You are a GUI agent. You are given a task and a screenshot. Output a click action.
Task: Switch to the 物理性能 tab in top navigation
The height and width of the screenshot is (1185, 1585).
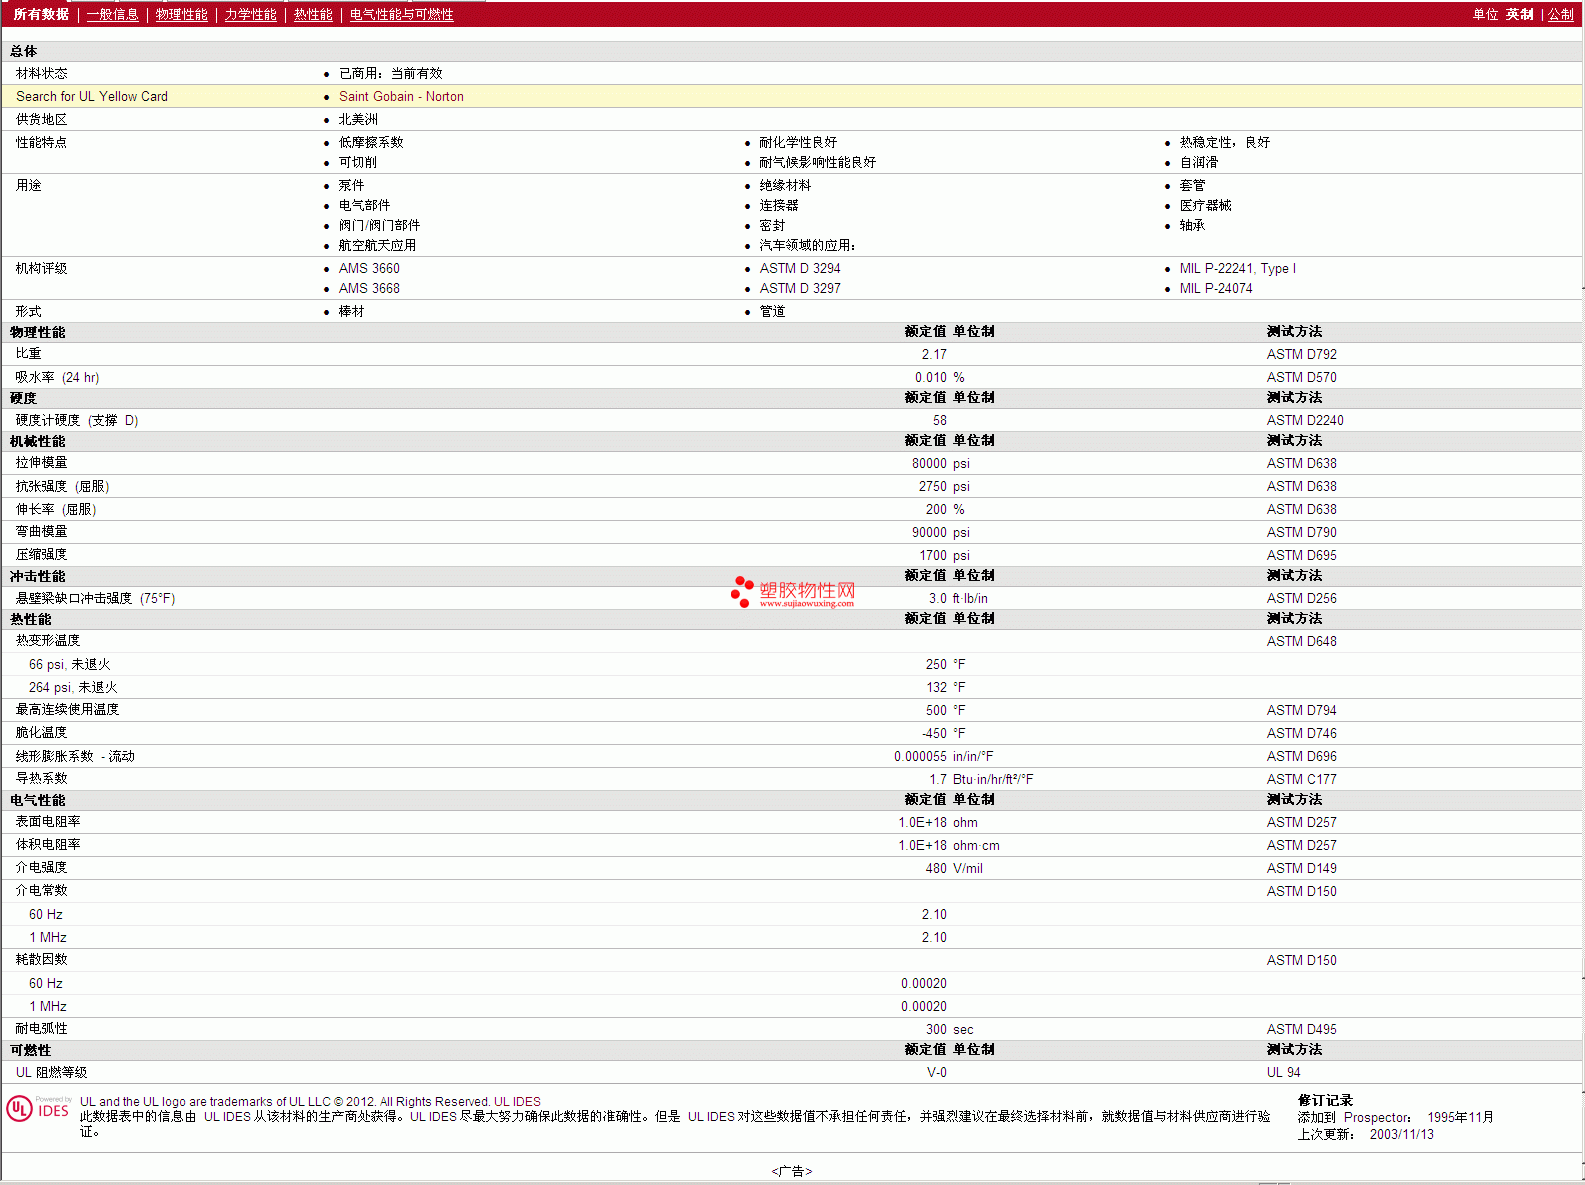click(181, 14)
